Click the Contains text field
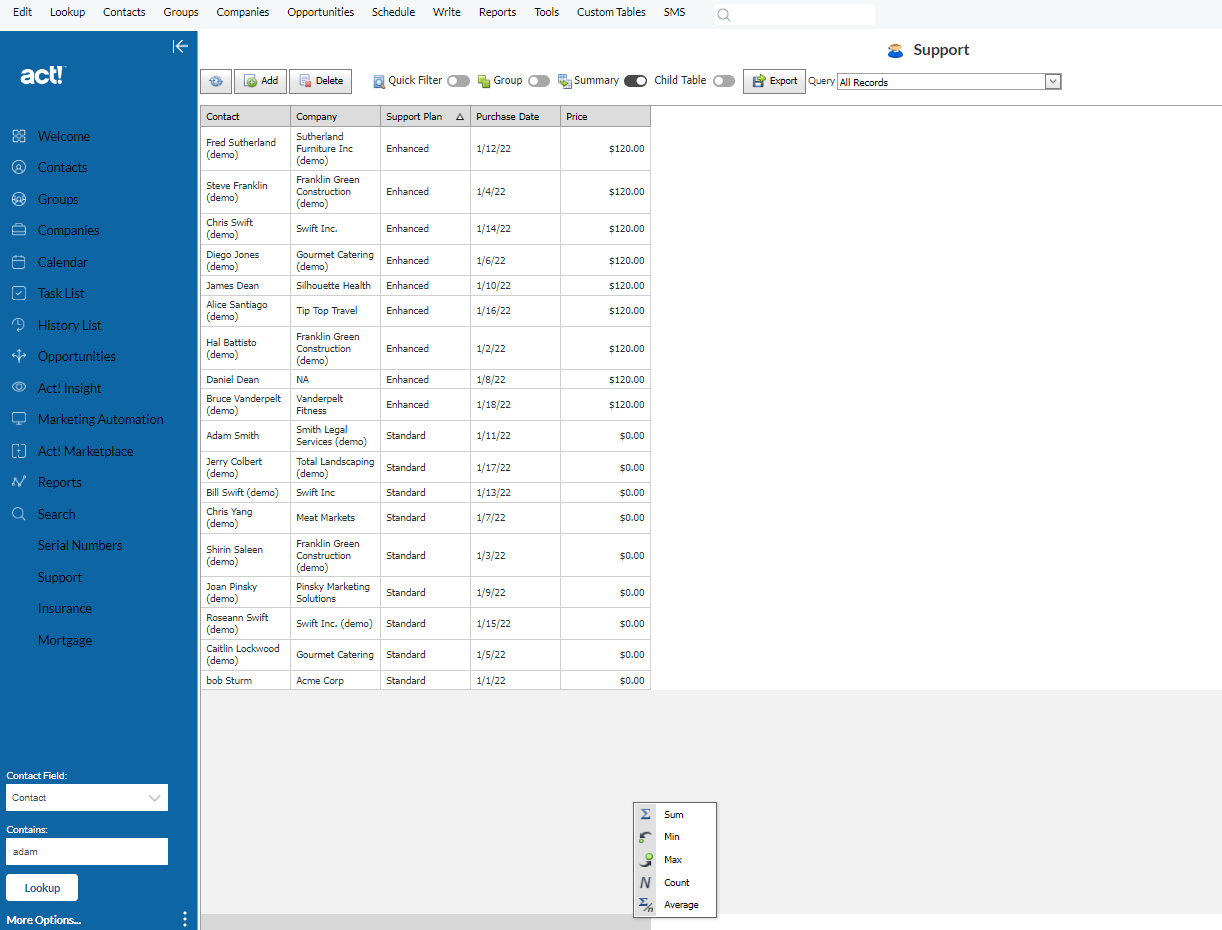Screen dimensions: 1222x930 [86, 852]
